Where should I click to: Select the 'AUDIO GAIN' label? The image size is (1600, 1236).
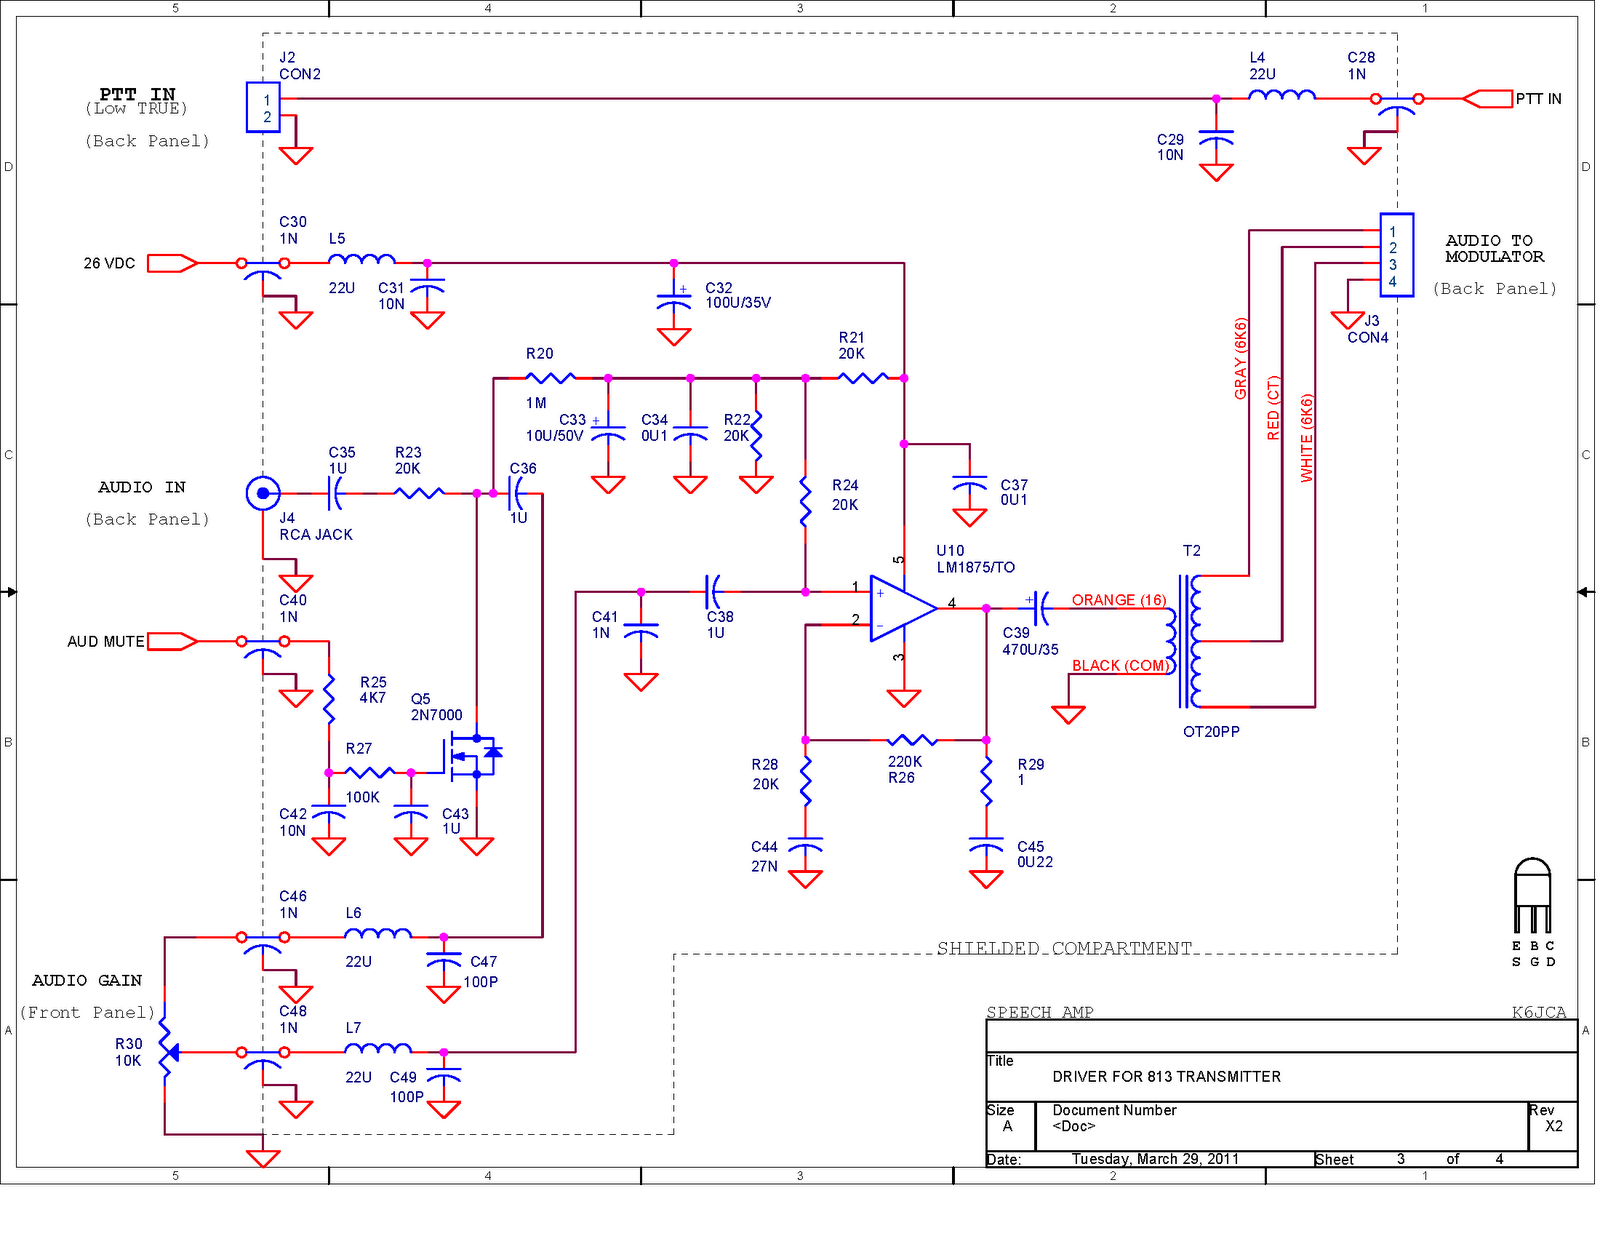point(87,981)
